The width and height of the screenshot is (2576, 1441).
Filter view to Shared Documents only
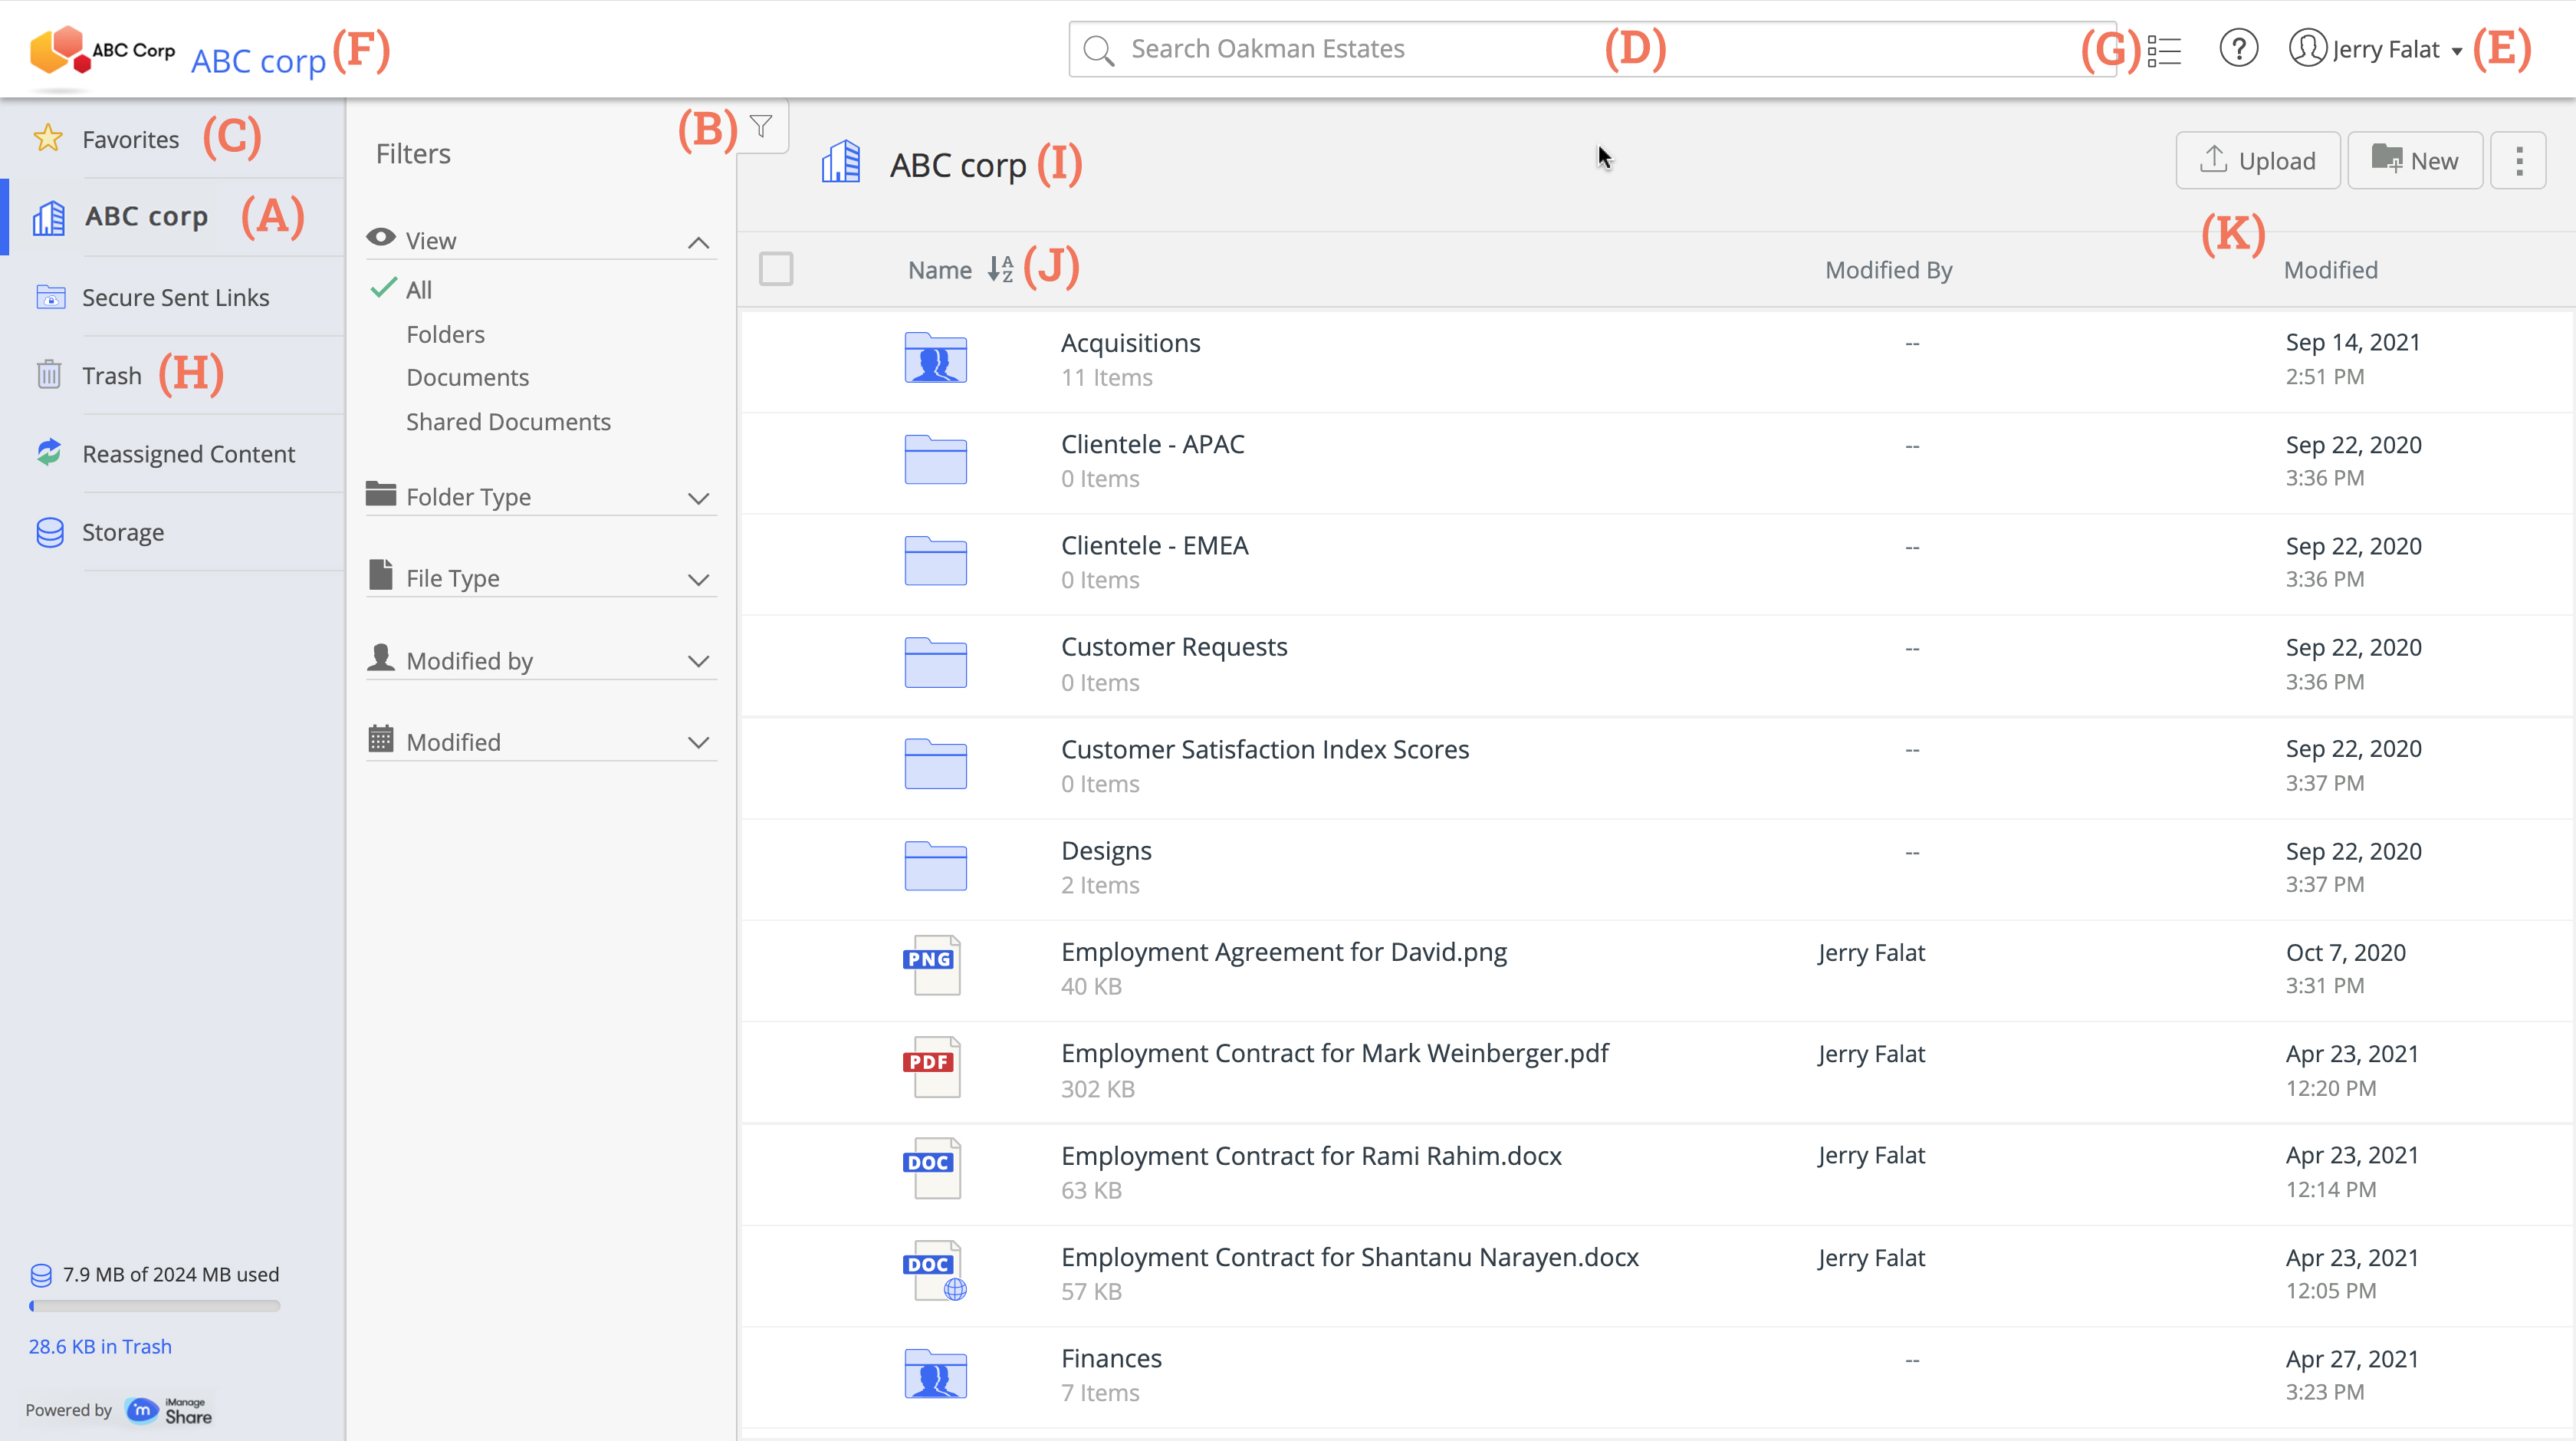(508, 422)
